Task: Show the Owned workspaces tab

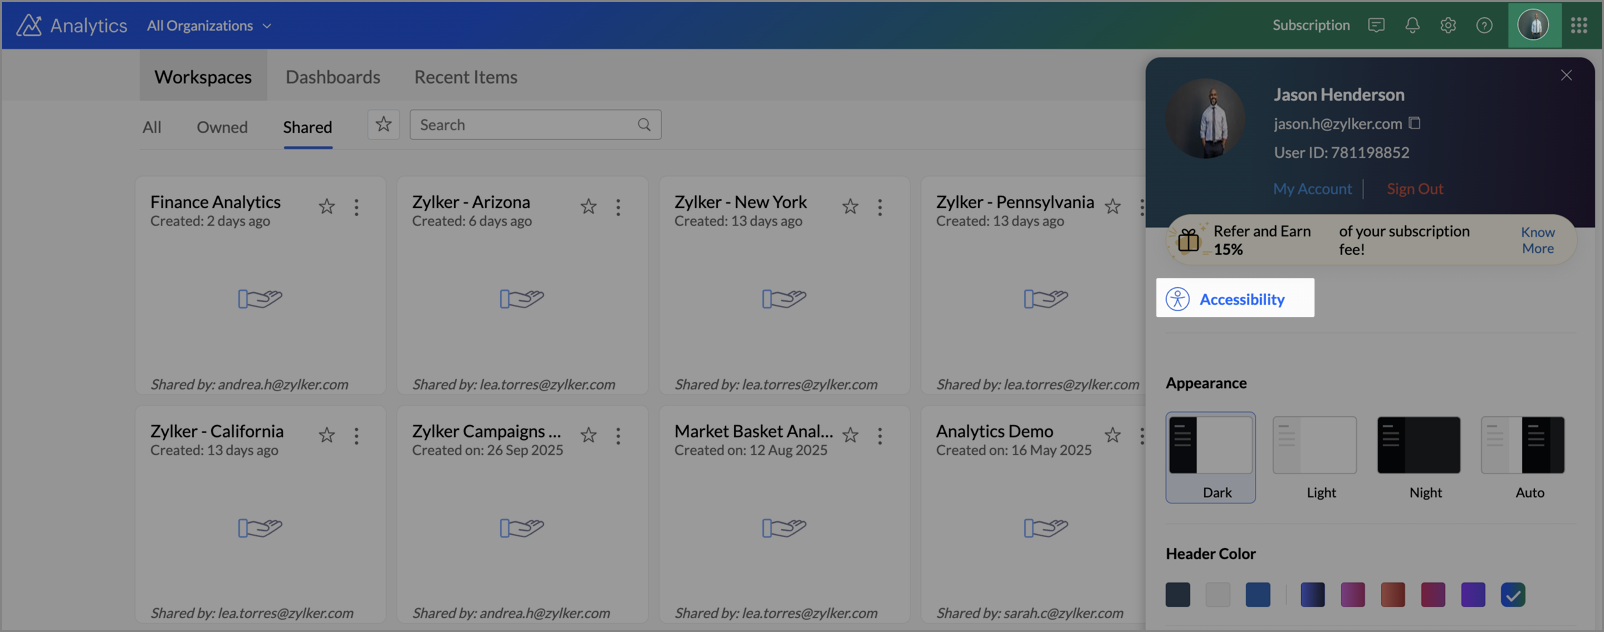Action: coord(222,127)
